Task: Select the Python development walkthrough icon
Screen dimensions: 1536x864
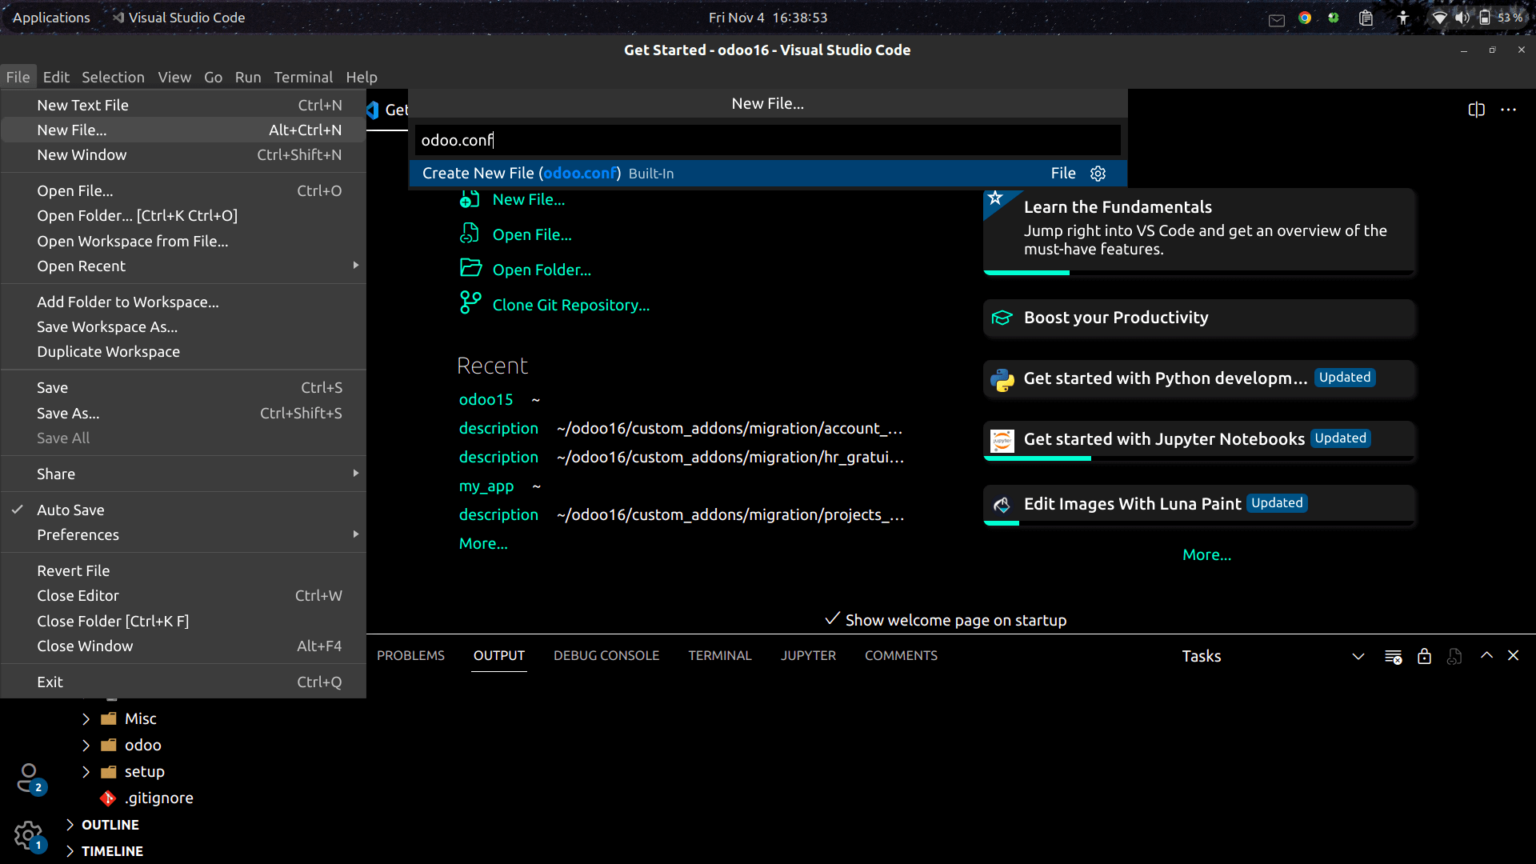Action: click(x=1001, y=379)
